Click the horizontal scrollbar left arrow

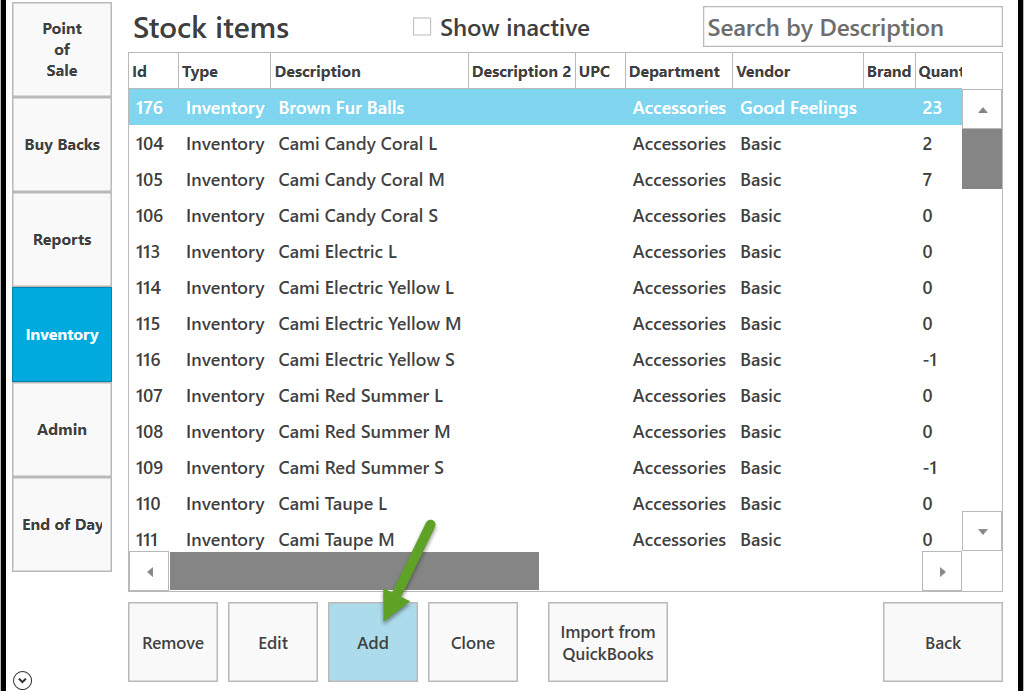(x=150, y=571)
